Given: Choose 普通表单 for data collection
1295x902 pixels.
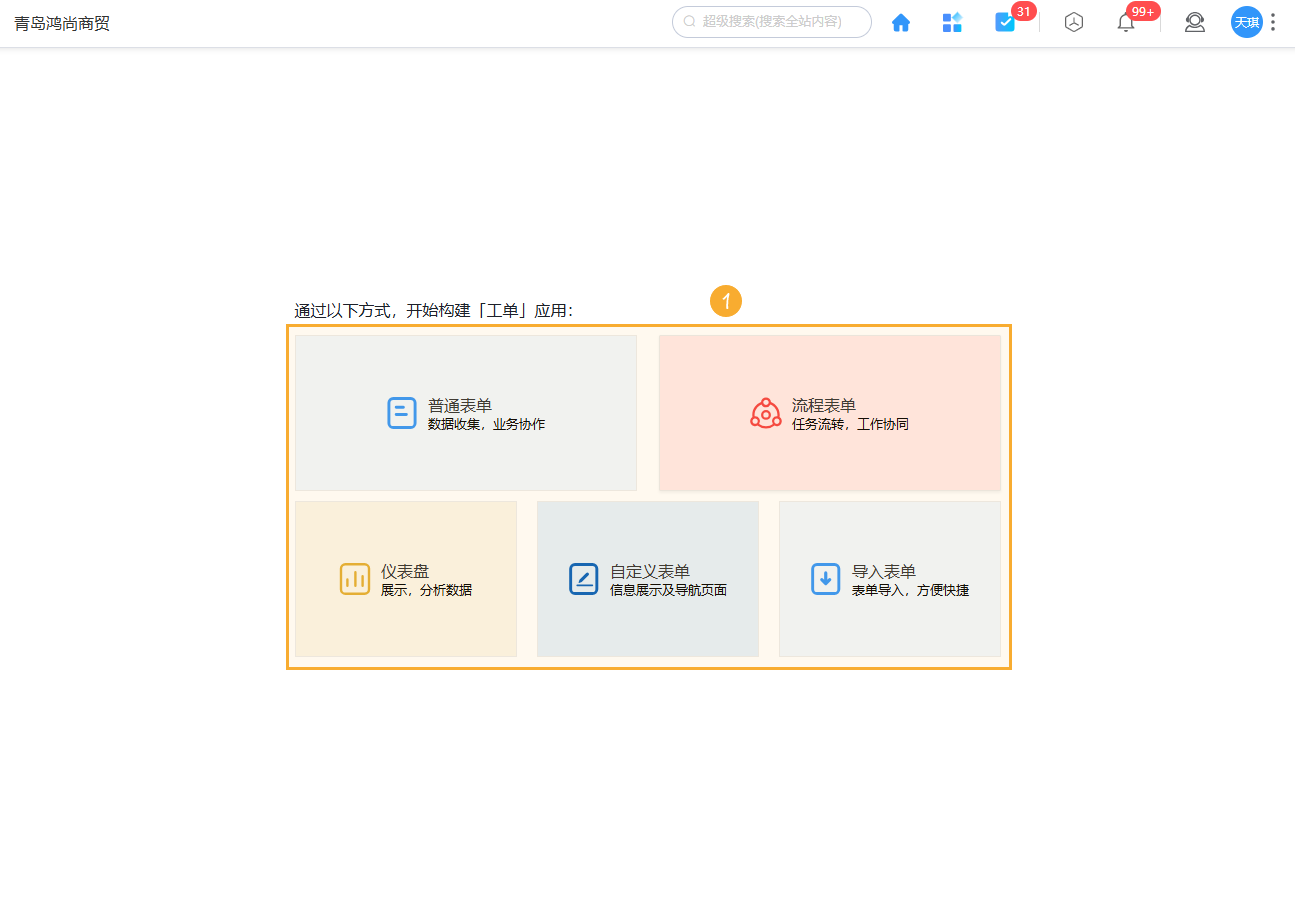Looking at the screenshot, I should pyautogui.click(x=465, y=412).
